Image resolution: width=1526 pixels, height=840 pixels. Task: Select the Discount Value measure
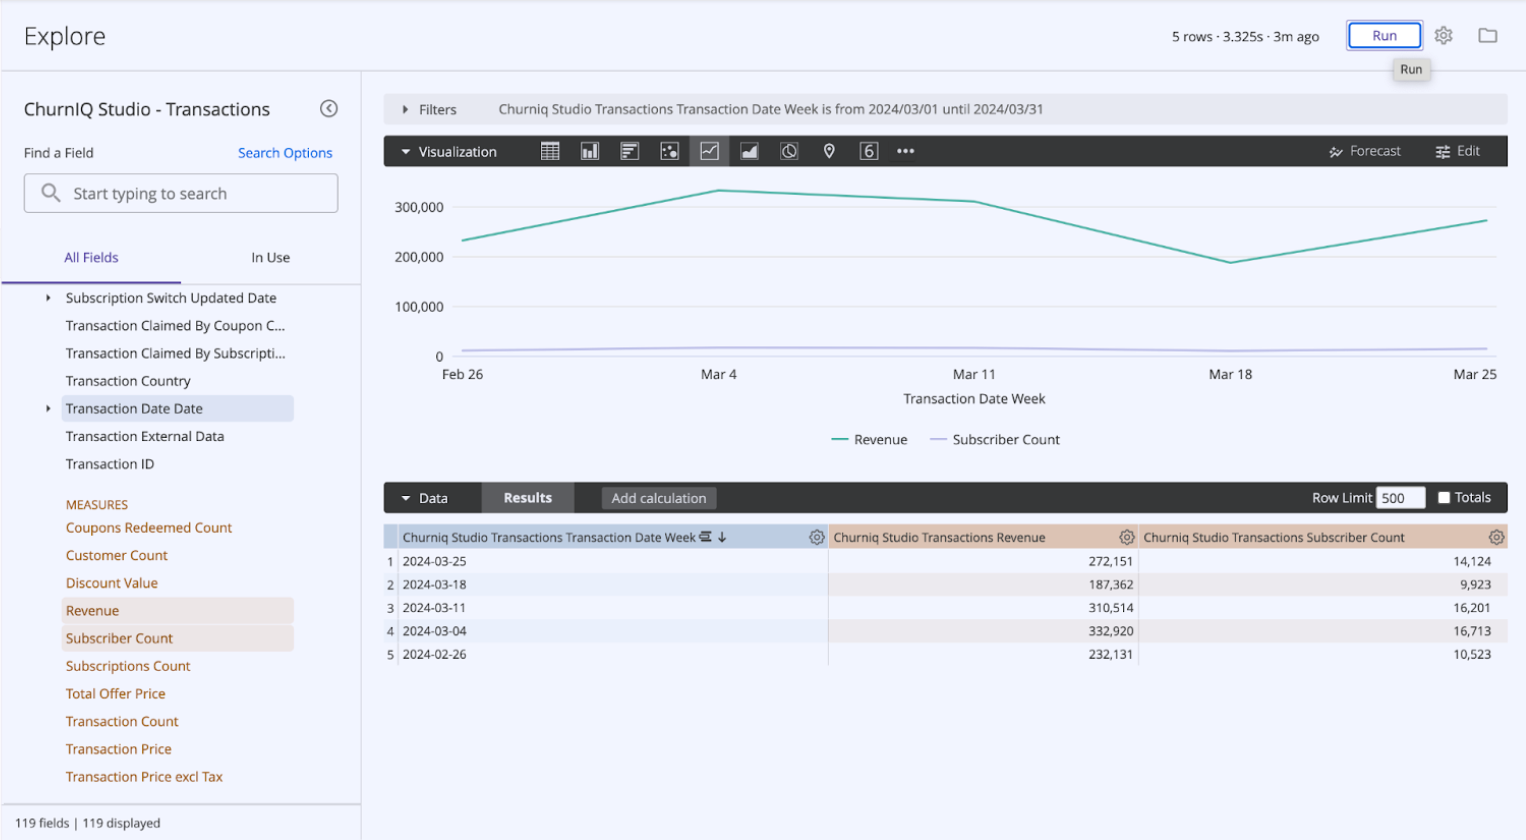click(x=111, y=583)
